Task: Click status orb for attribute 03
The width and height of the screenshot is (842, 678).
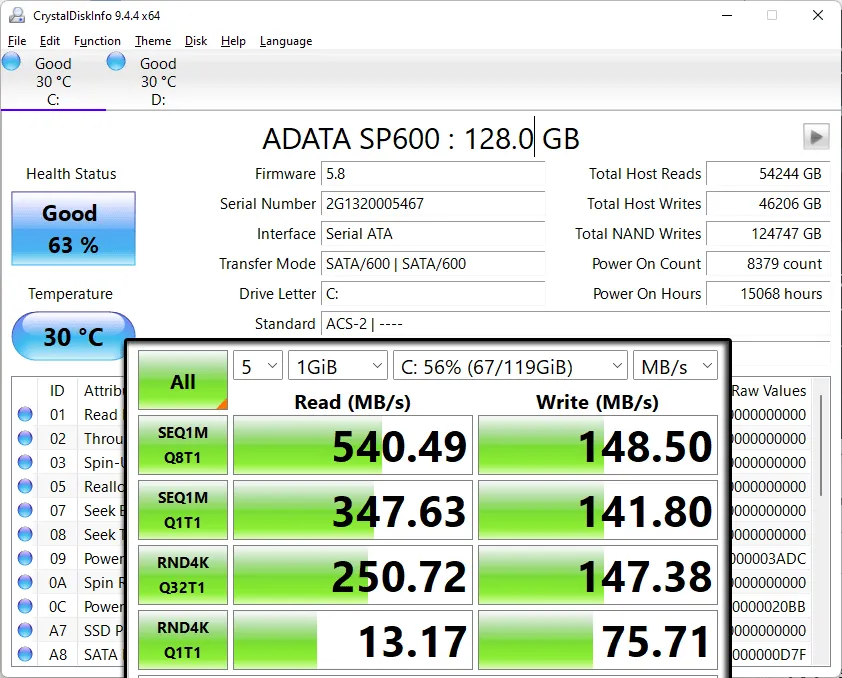Action: coord(25,462)
